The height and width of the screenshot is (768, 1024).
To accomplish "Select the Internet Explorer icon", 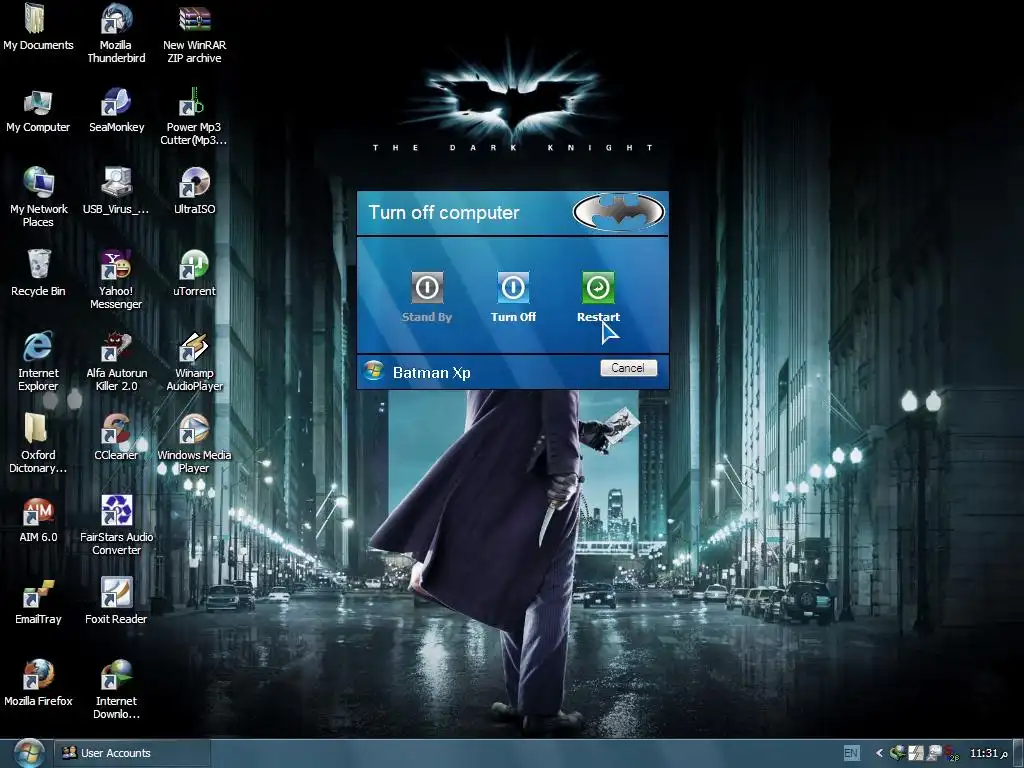I will (x=38, y=361).
